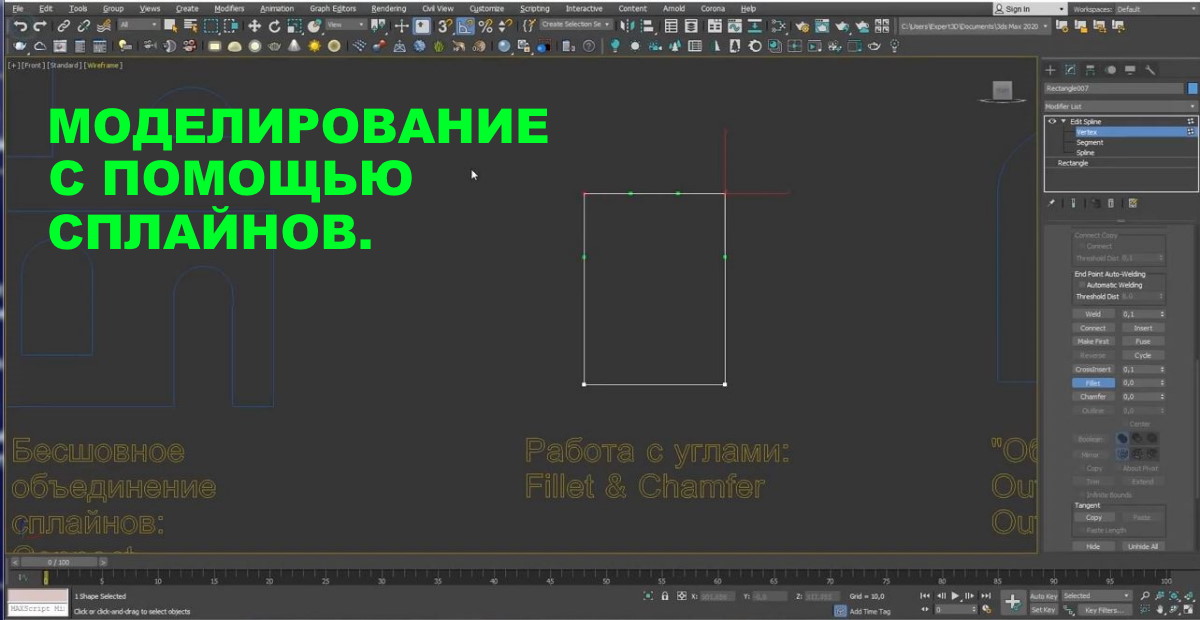Choose the Rectangular Selection Region tool
Image resolution: width=1200 pixels, height=620 pixels.
(211, 25)
